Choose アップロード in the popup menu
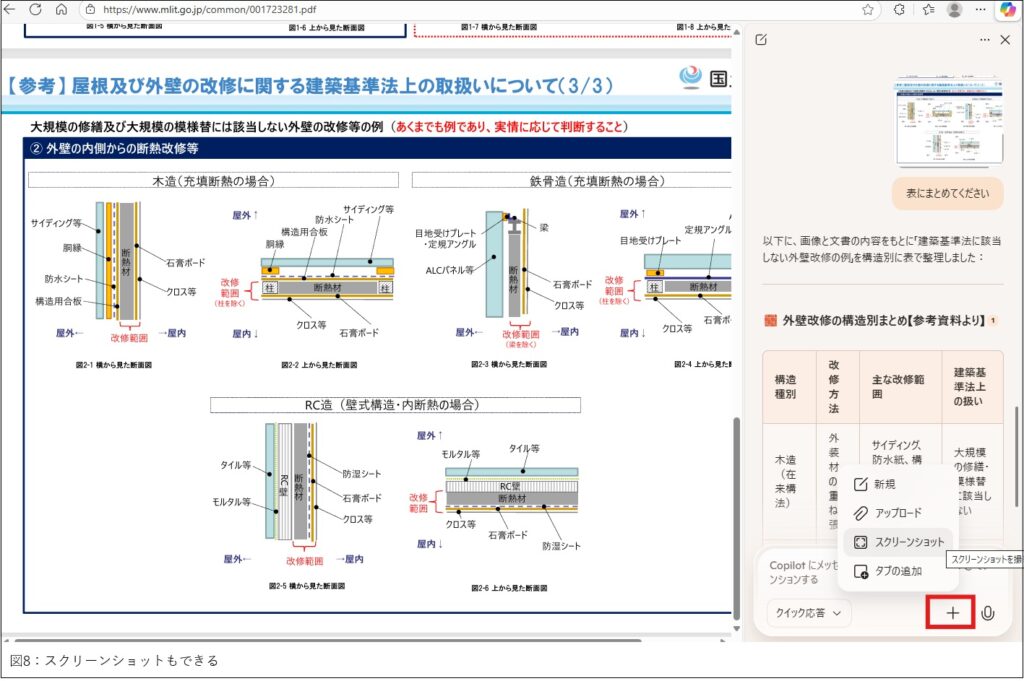 click(x=896, y=513)
